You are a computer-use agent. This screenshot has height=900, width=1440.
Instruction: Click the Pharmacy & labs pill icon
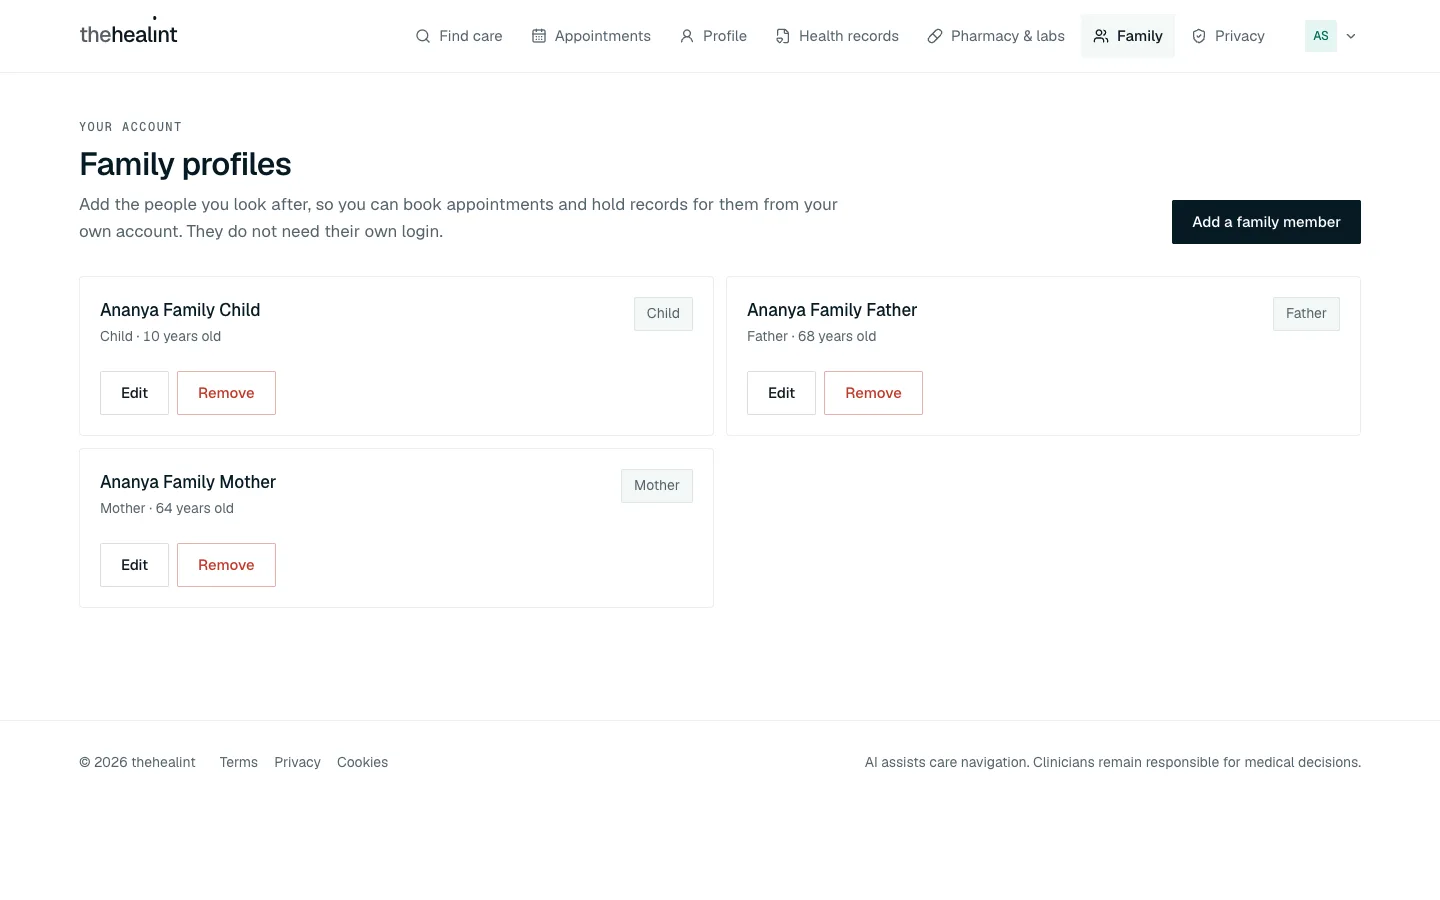pos(935,36)
